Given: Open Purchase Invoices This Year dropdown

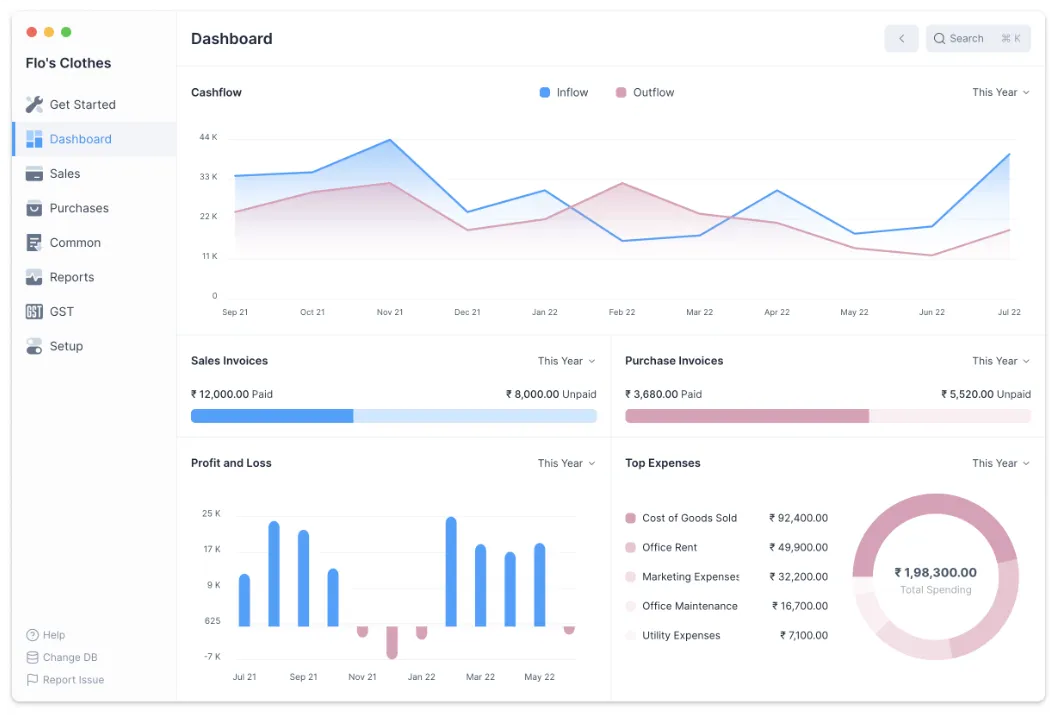Looking at the screenshot, I should pos(1000,361).
